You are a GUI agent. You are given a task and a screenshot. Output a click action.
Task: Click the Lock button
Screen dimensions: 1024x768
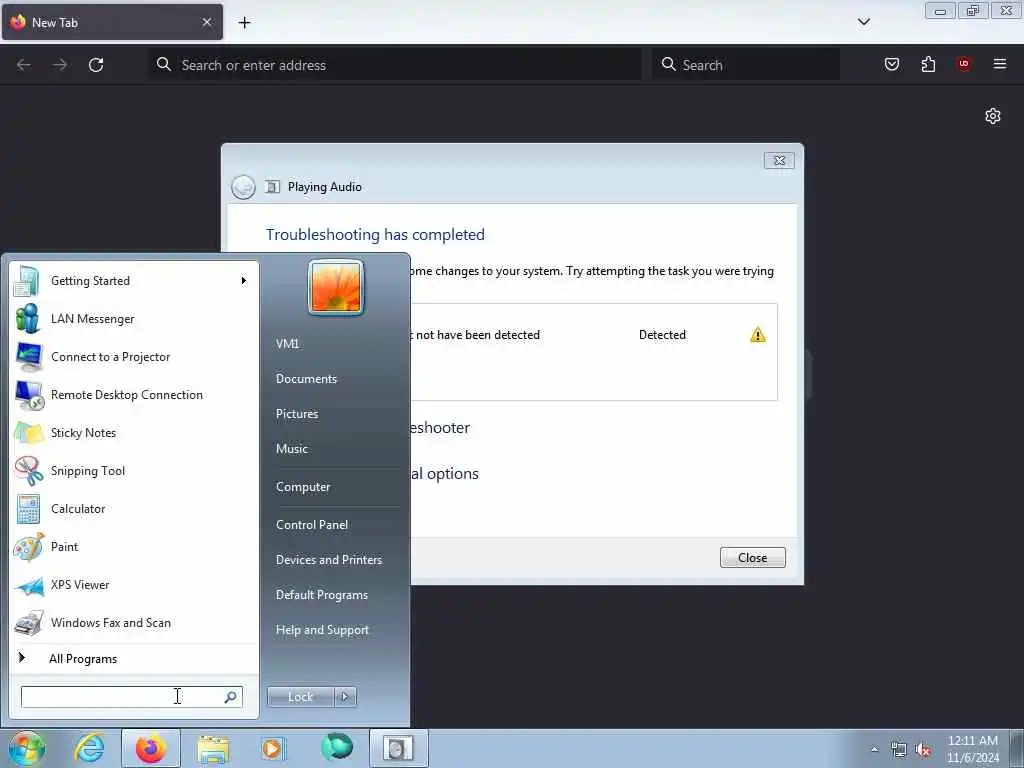[300, 697]
